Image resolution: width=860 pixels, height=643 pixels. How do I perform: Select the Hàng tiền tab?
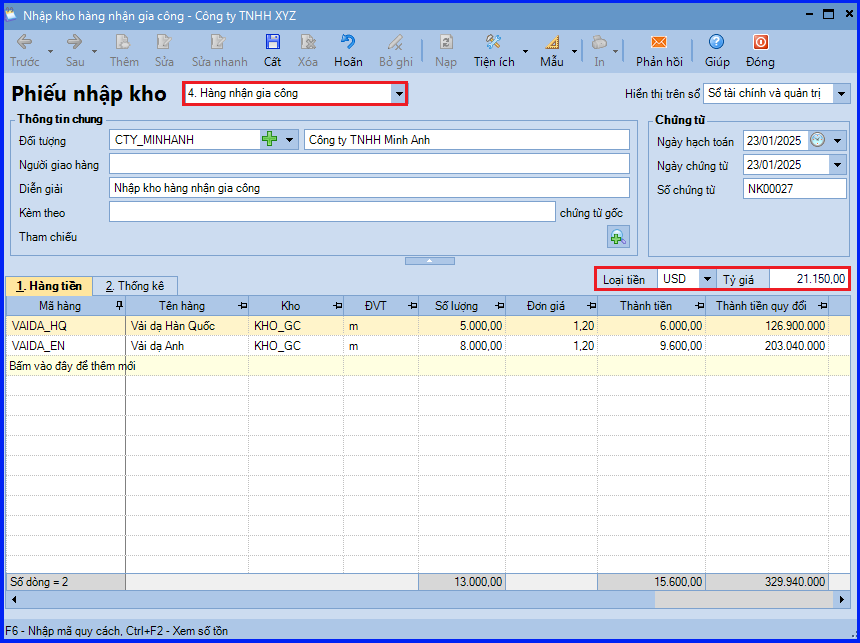pos(49,286)
